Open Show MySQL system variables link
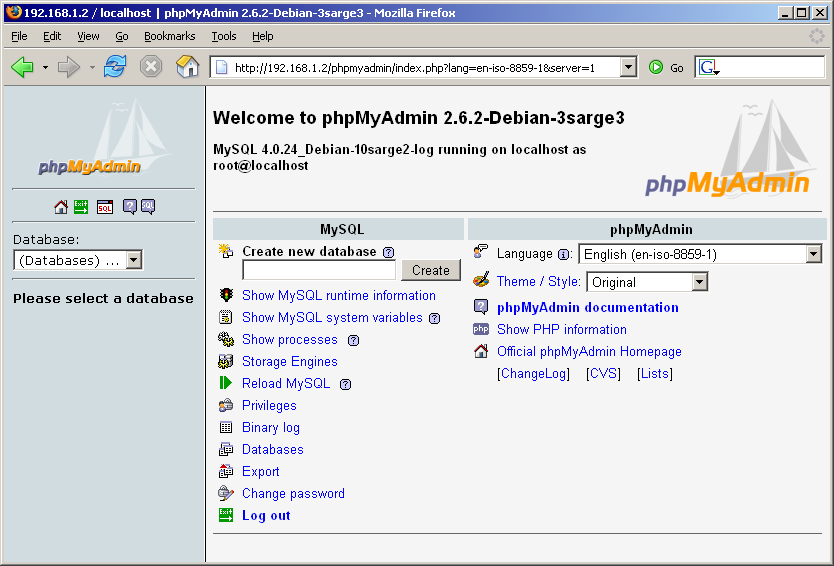Viewport: 834px width, 566px height. [332, 318]
